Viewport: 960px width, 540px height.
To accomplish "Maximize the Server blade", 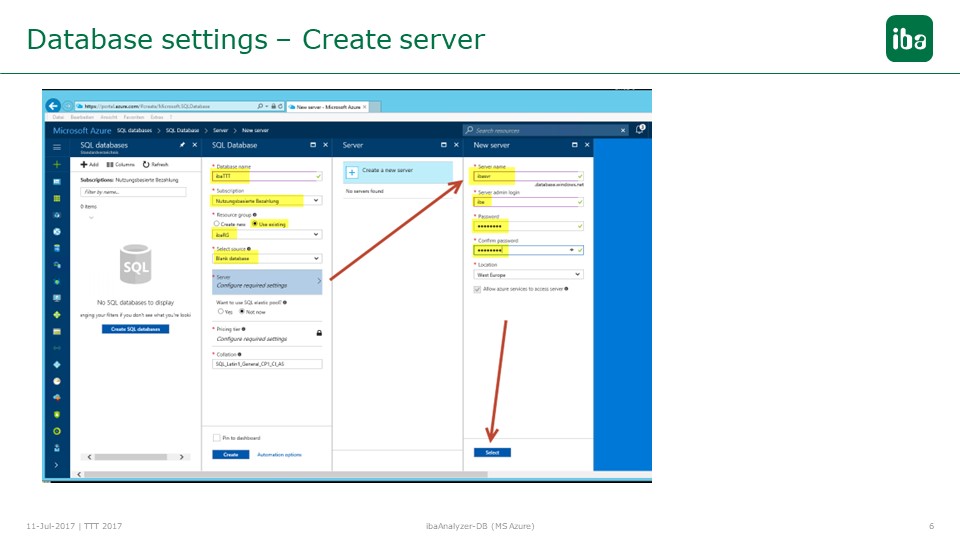I will point(444,145).
